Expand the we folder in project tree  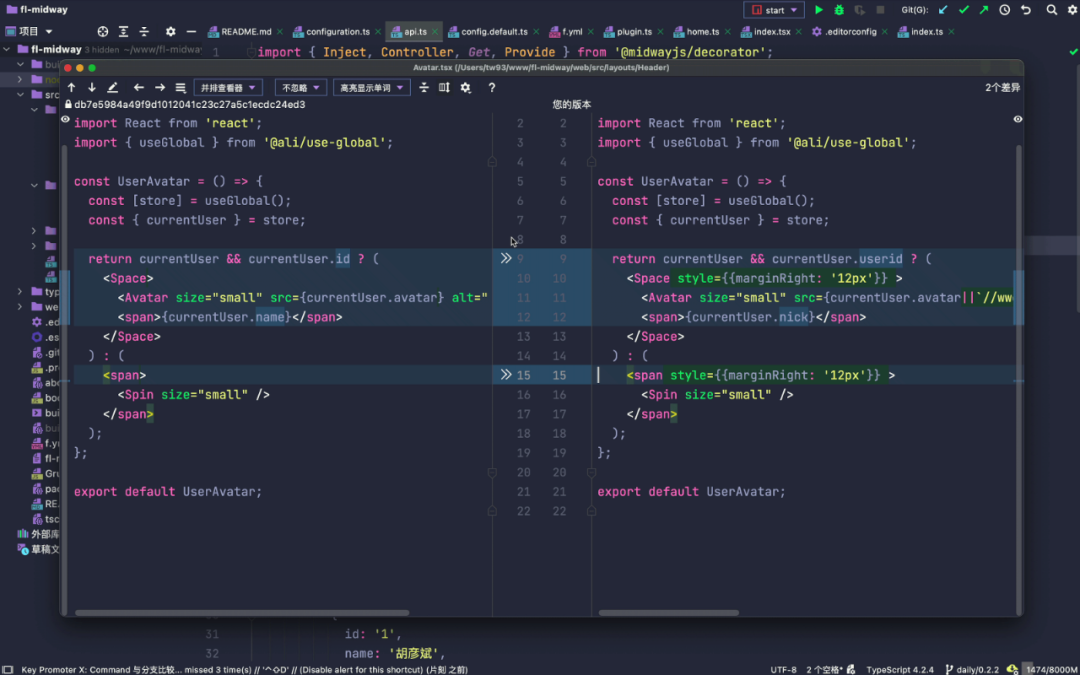[21, 307]
